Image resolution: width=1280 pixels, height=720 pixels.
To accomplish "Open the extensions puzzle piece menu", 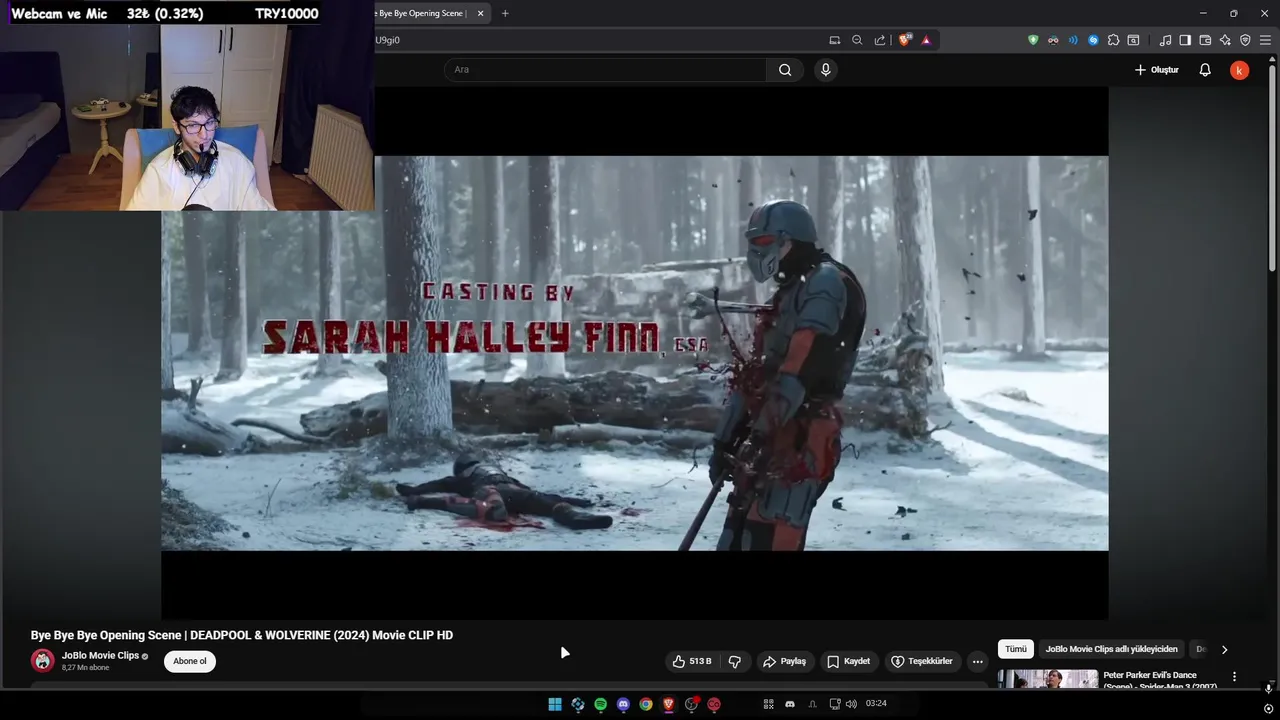I will tap(1113, 40).
